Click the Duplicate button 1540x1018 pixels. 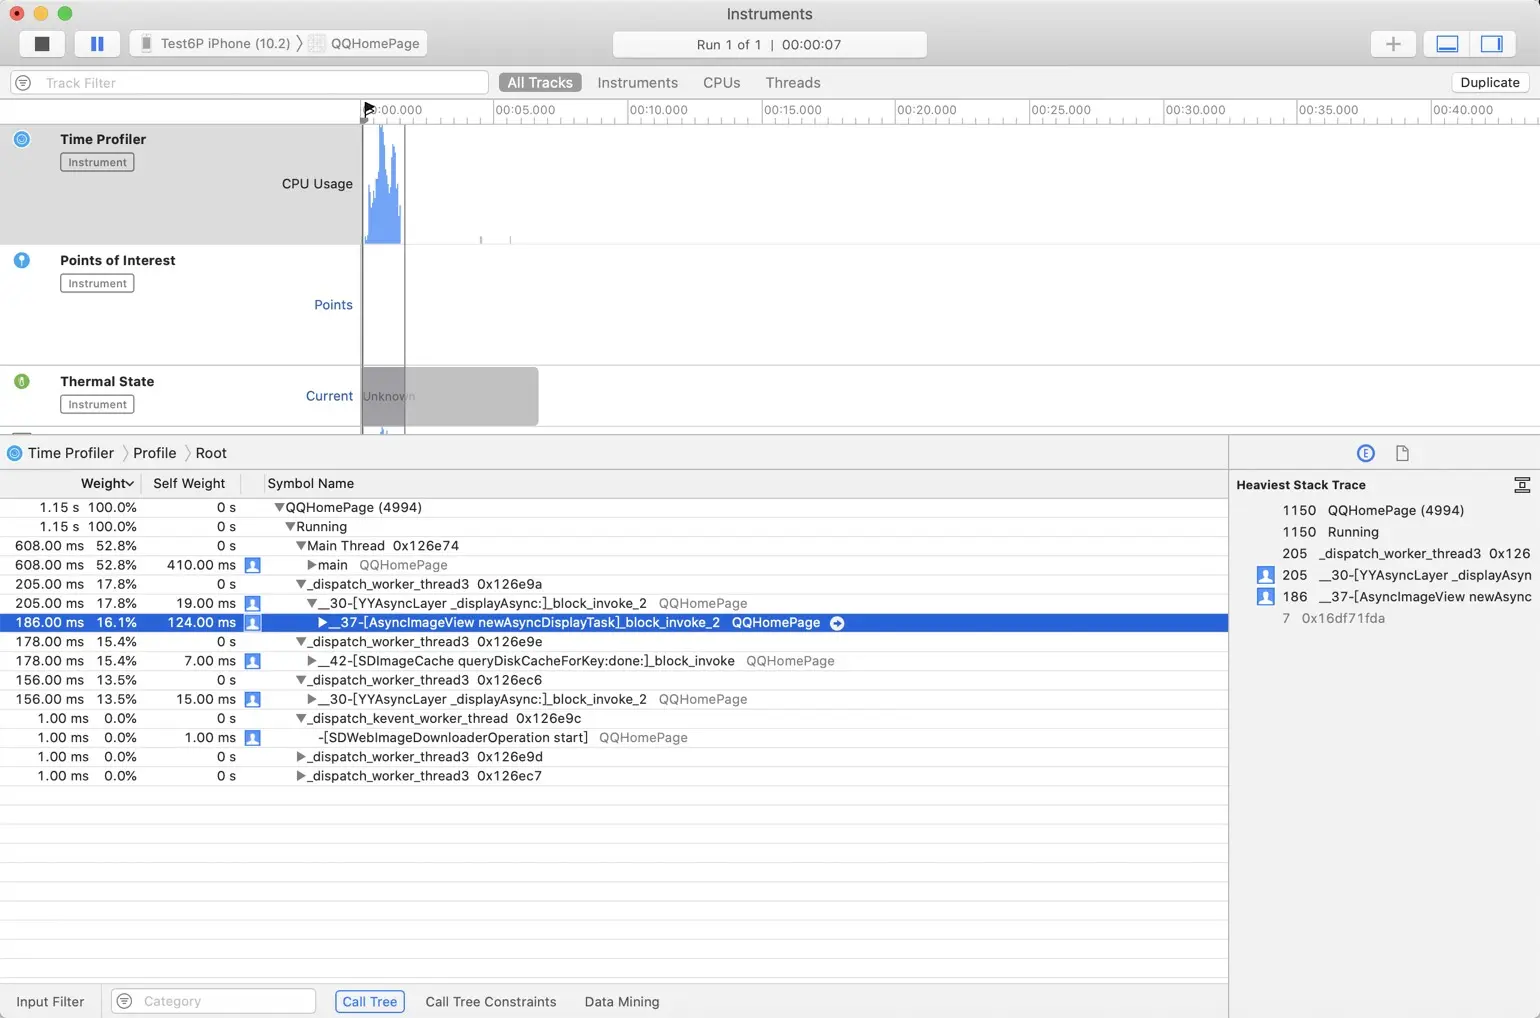pyautogui.click(x=1489, y=83)
